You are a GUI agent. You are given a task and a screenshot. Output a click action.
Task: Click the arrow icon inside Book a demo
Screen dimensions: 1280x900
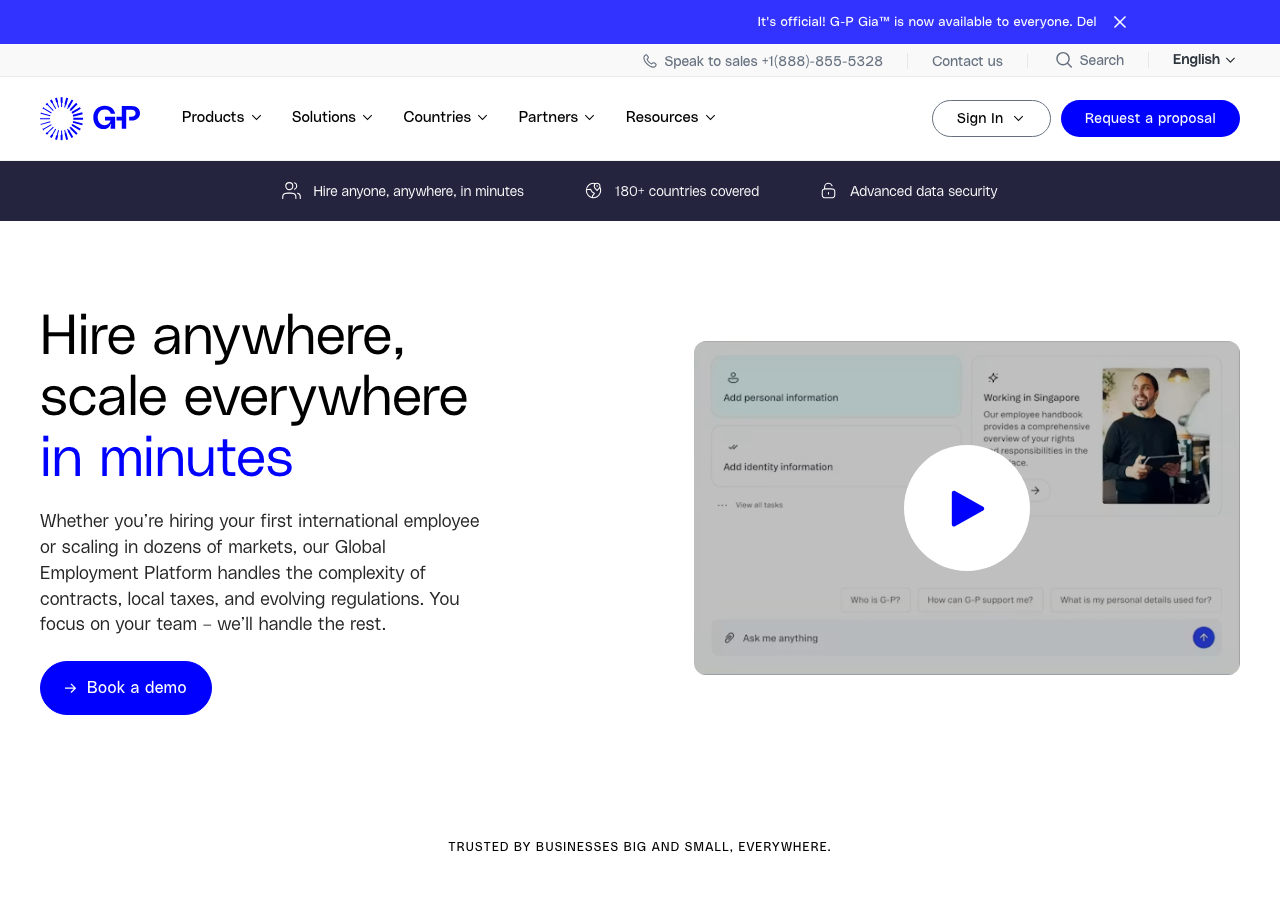[71, 688]
